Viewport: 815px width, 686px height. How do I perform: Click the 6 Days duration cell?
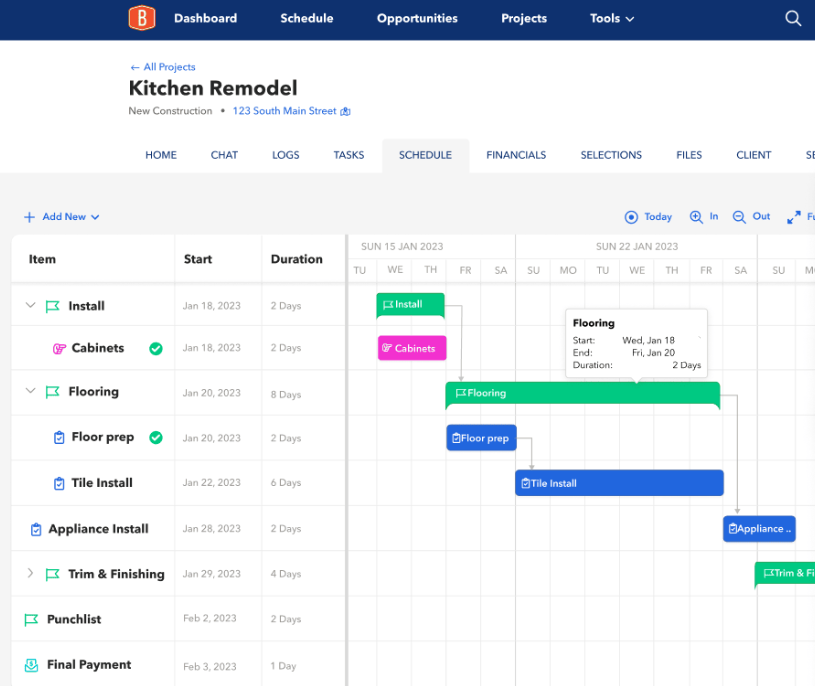click(x=286, y=483)
